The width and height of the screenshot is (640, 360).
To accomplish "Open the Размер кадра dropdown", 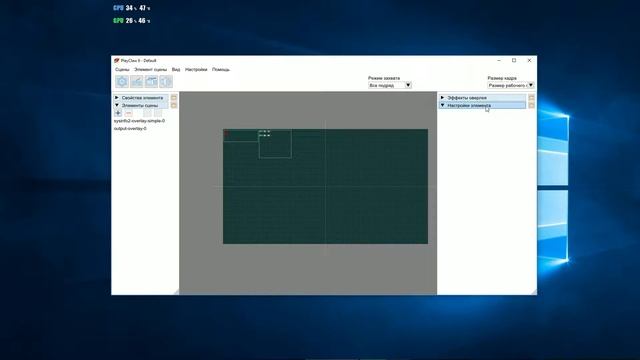I will 511,85.
